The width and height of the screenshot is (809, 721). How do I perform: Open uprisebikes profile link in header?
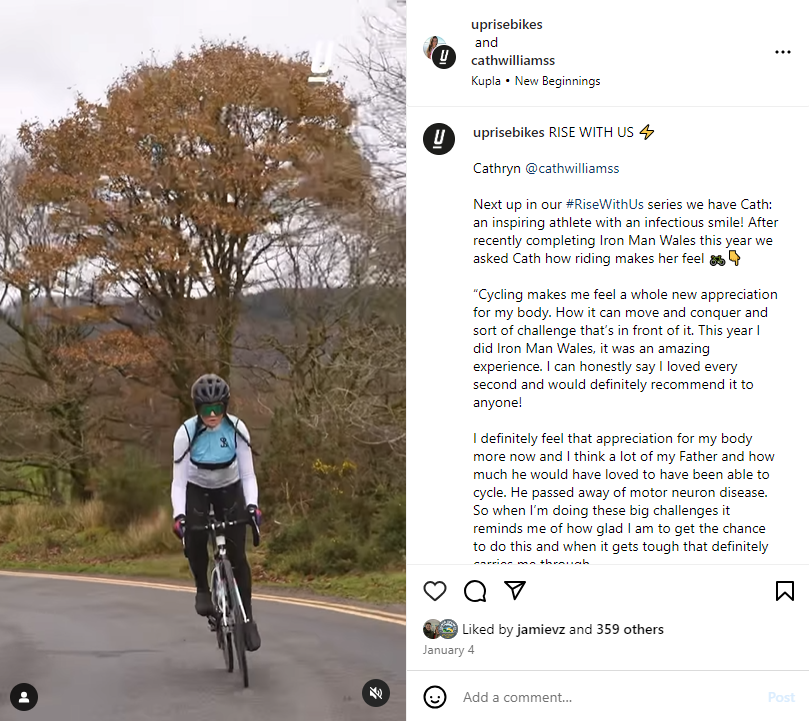[507, 24]
